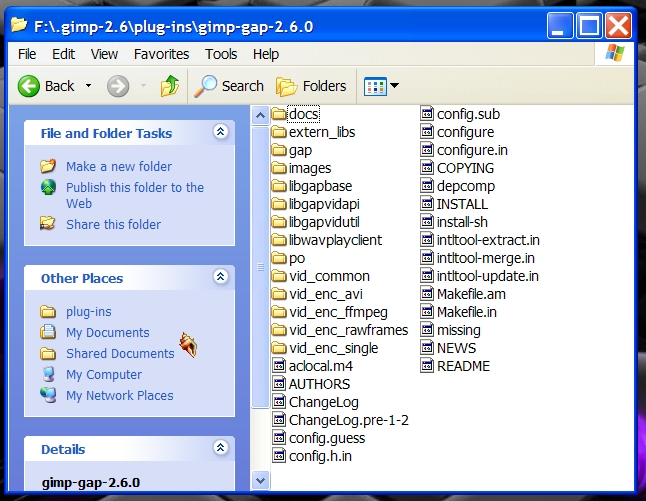Select the Makefile.am file name

471,294
